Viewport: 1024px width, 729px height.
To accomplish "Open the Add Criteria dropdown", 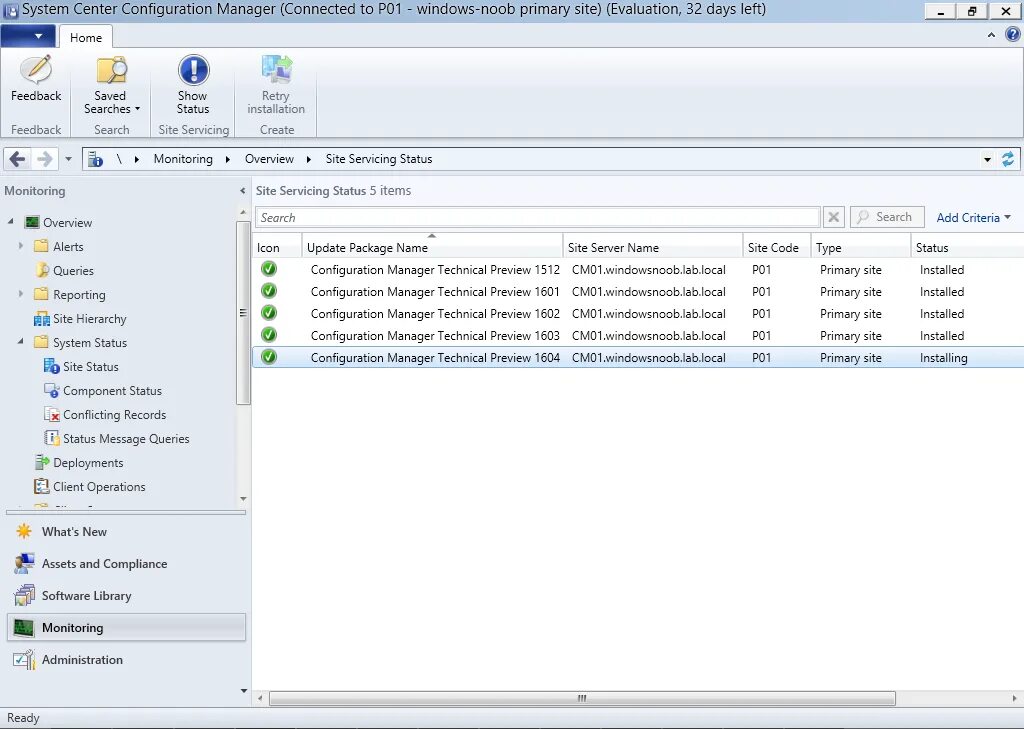I will click(973, 218).
